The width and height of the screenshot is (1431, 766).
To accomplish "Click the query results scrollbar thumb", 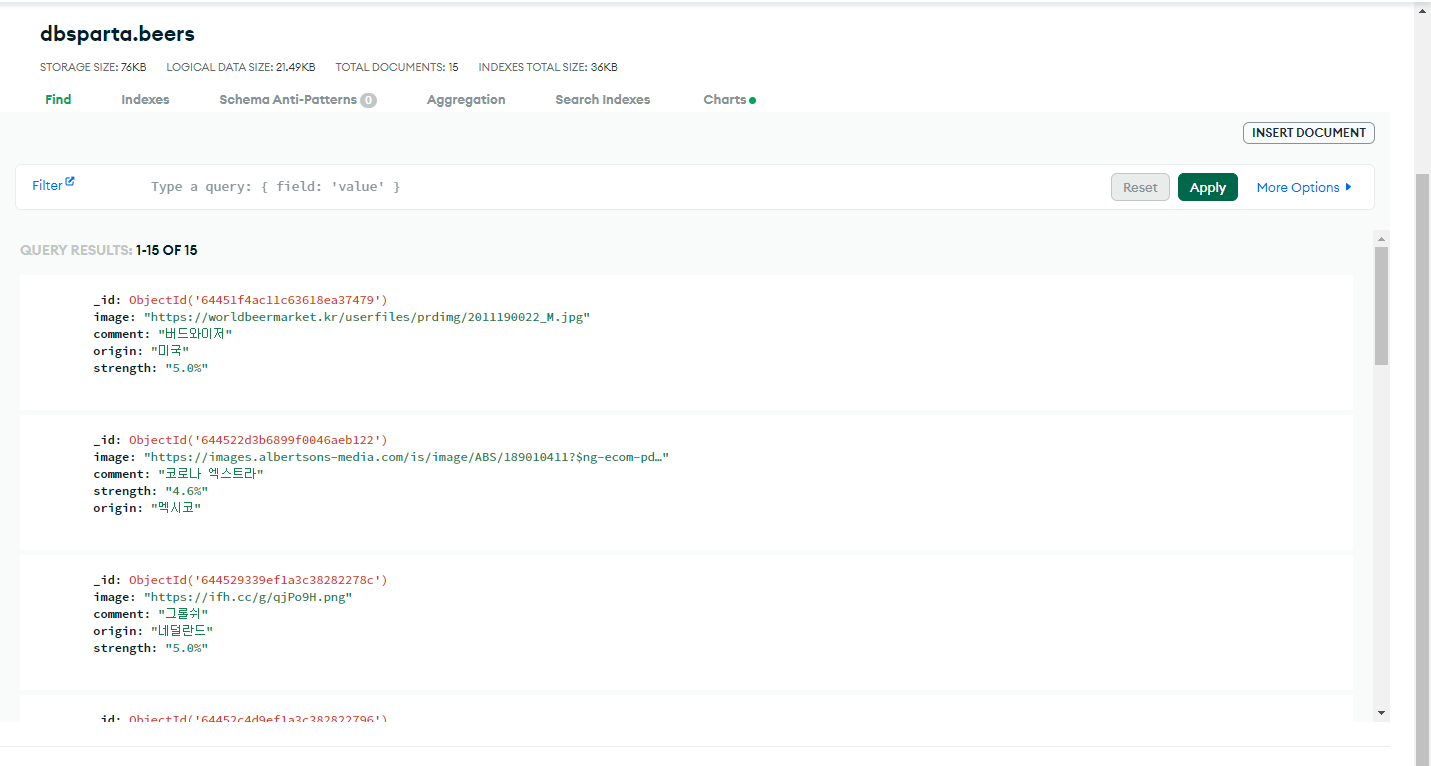I will coord(1382,305).
